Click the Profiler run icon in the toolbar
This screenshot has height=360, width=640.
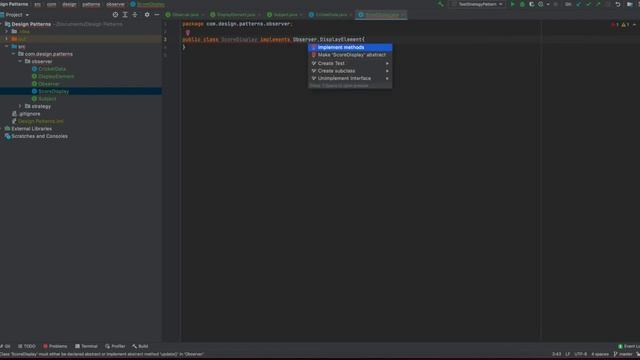pyautogui.click(x=541, y=4)
